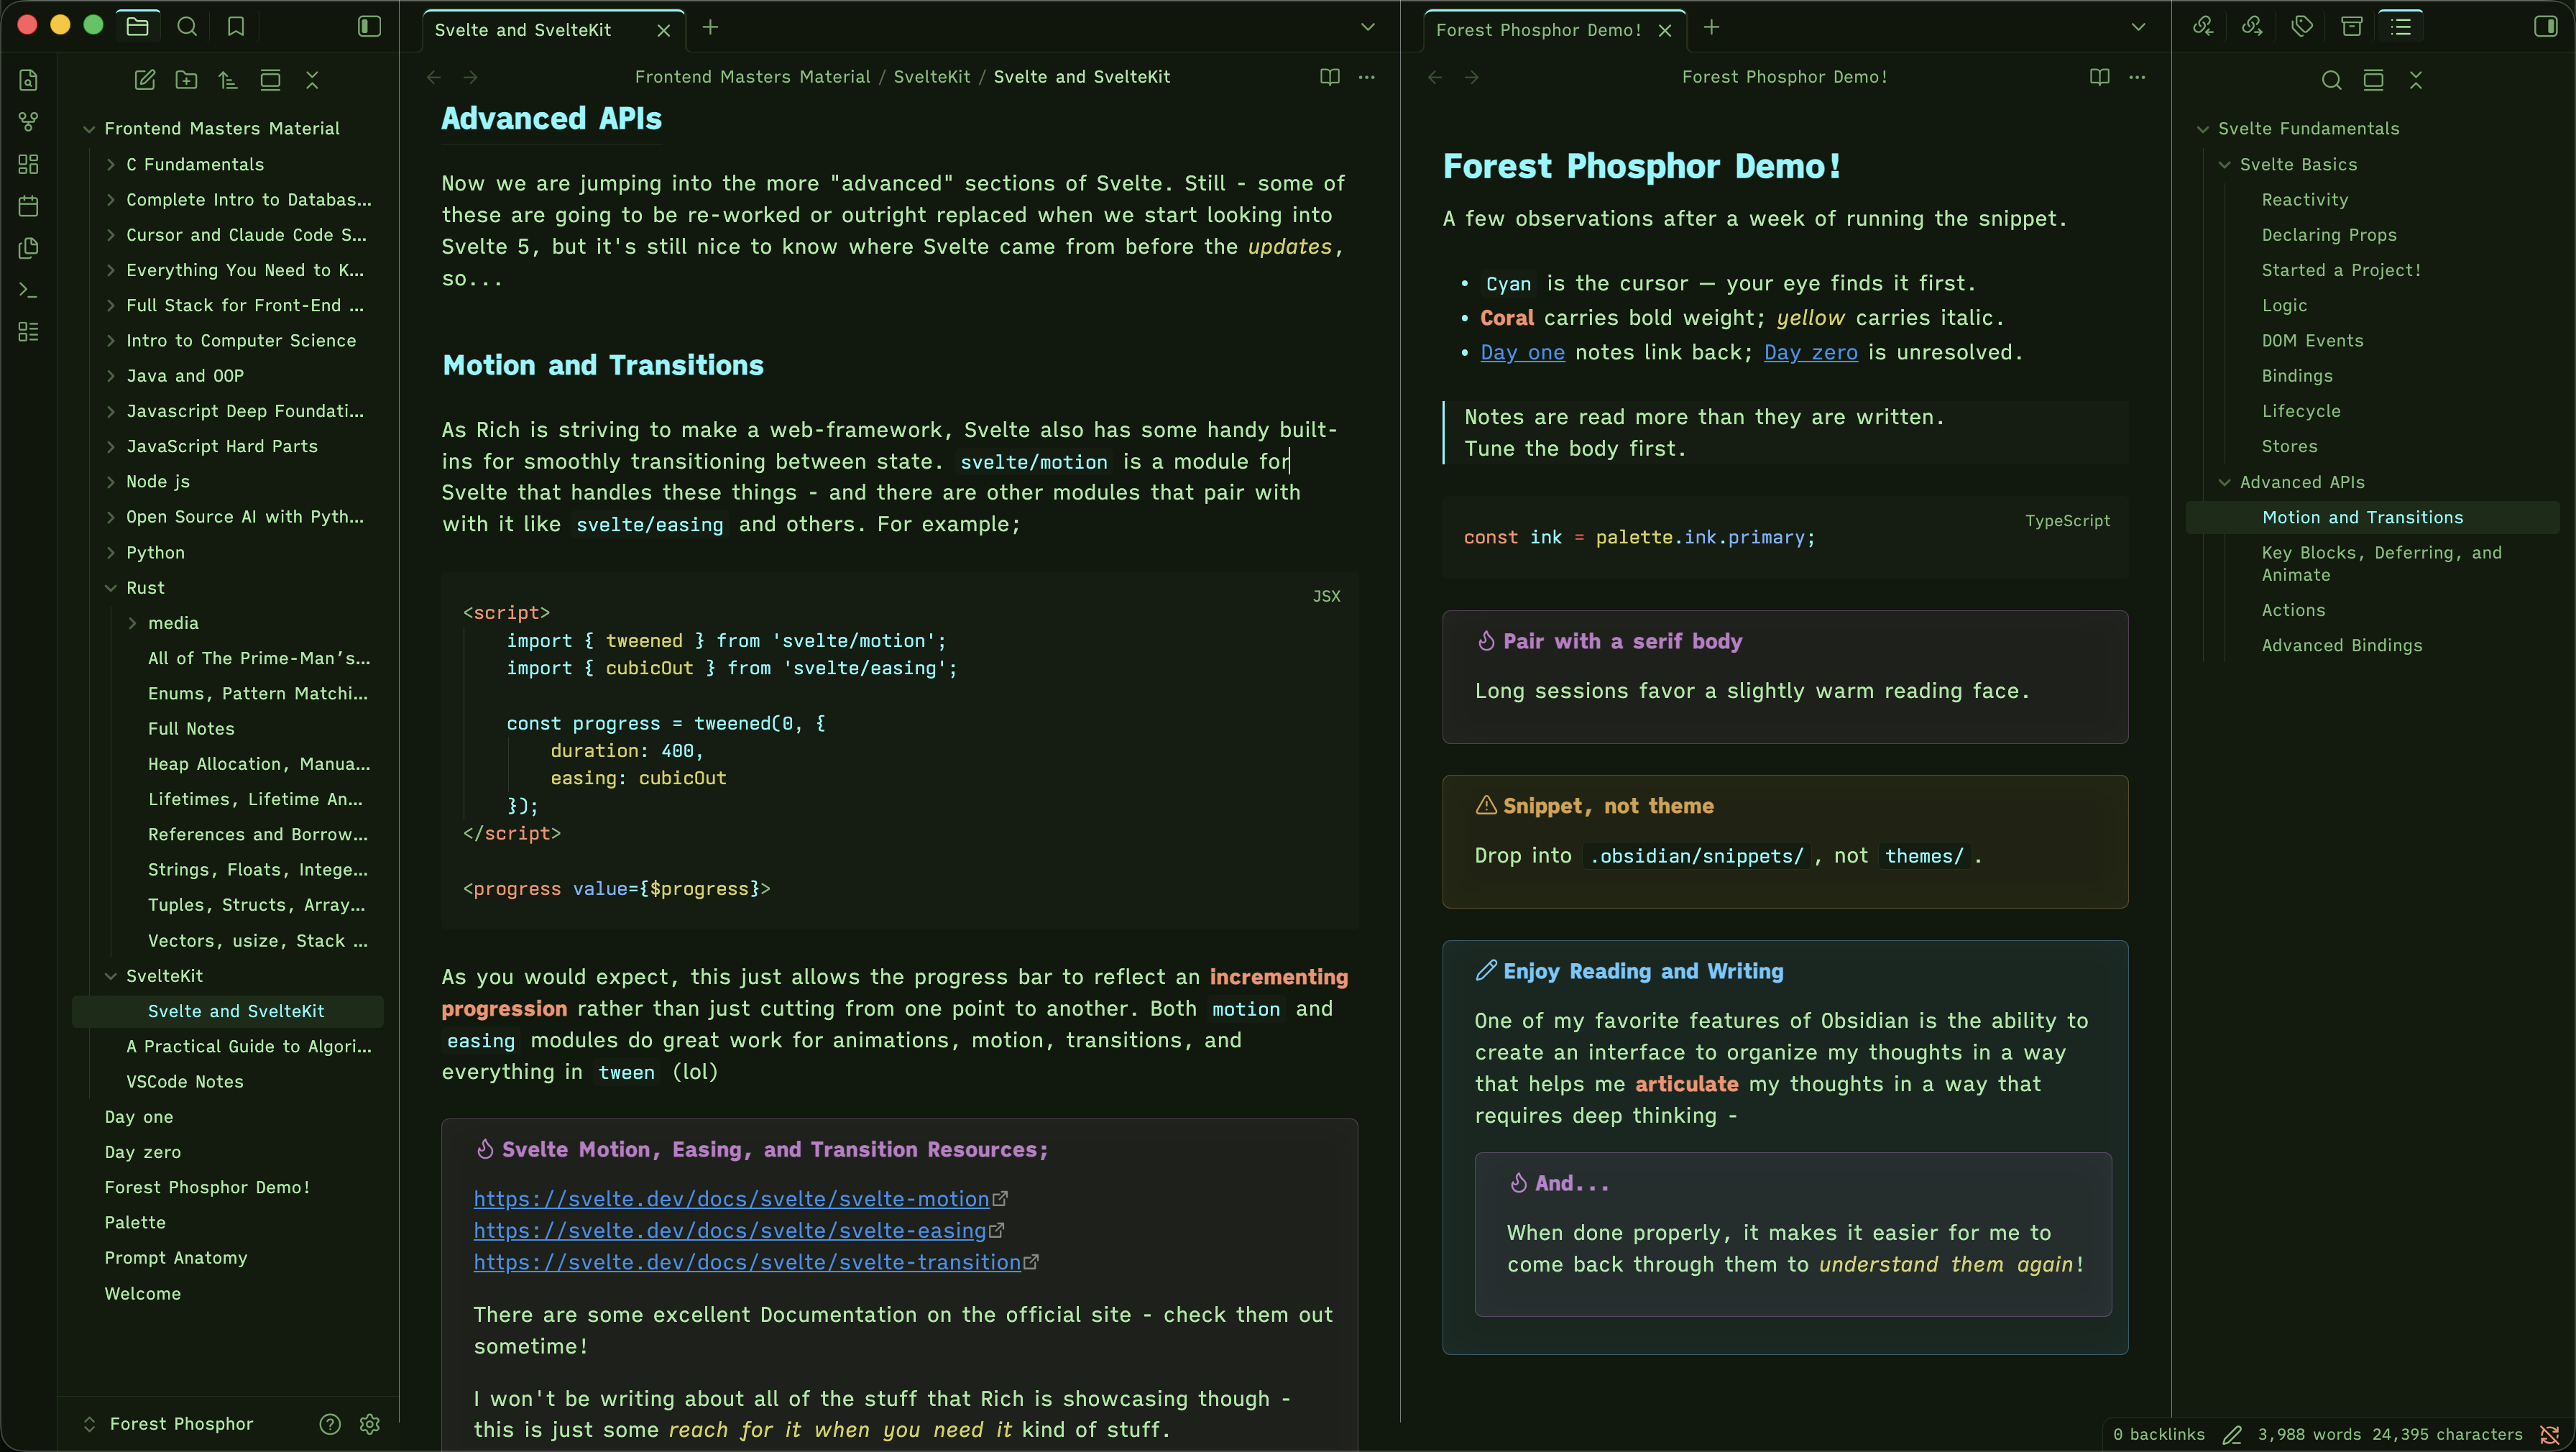Open the search icon in left sidebar header
Screen dimensions: 2576x1452
pyautogui.click(x=187, y=27)
